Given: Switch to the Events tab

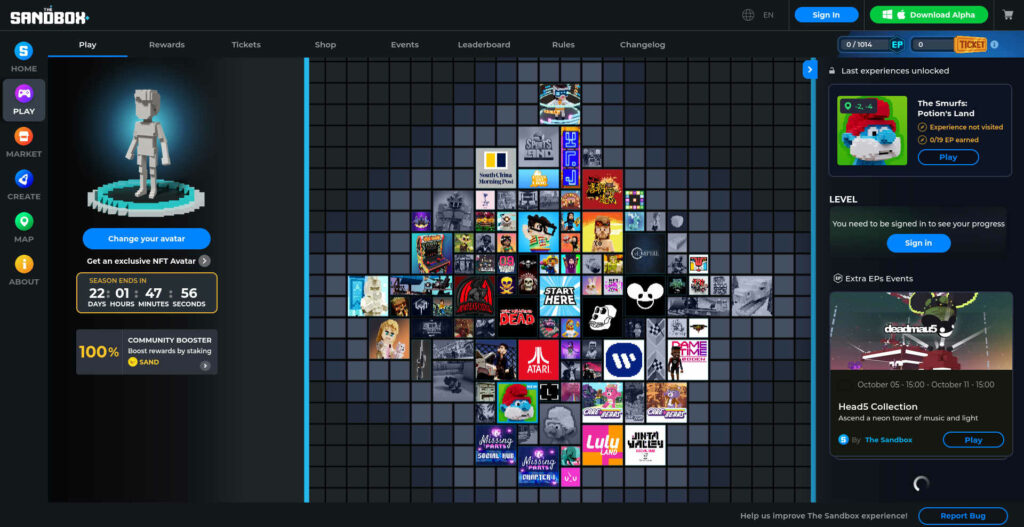Looking at the screenshot, I should (404, 44).
